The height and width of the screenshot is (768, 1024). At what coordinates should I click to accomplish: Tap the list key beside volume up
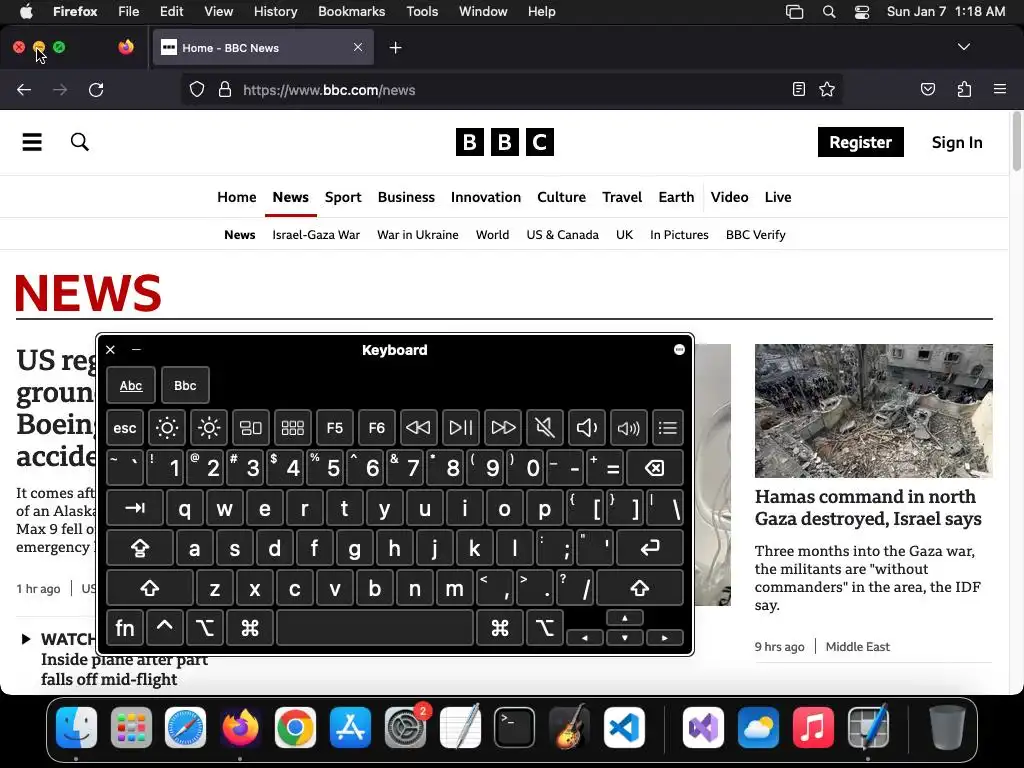(x=667, y=428)
